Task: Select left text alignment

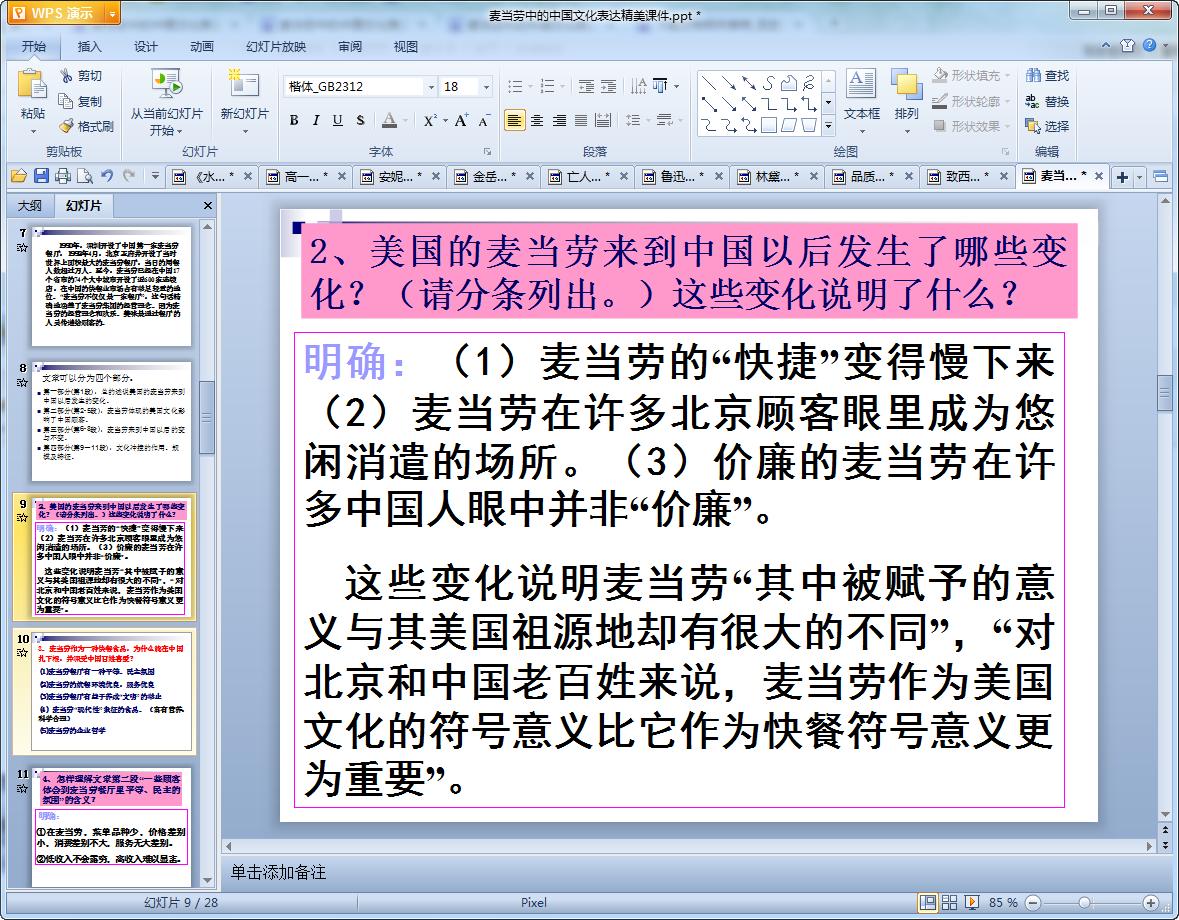Action: click(515, 120)
